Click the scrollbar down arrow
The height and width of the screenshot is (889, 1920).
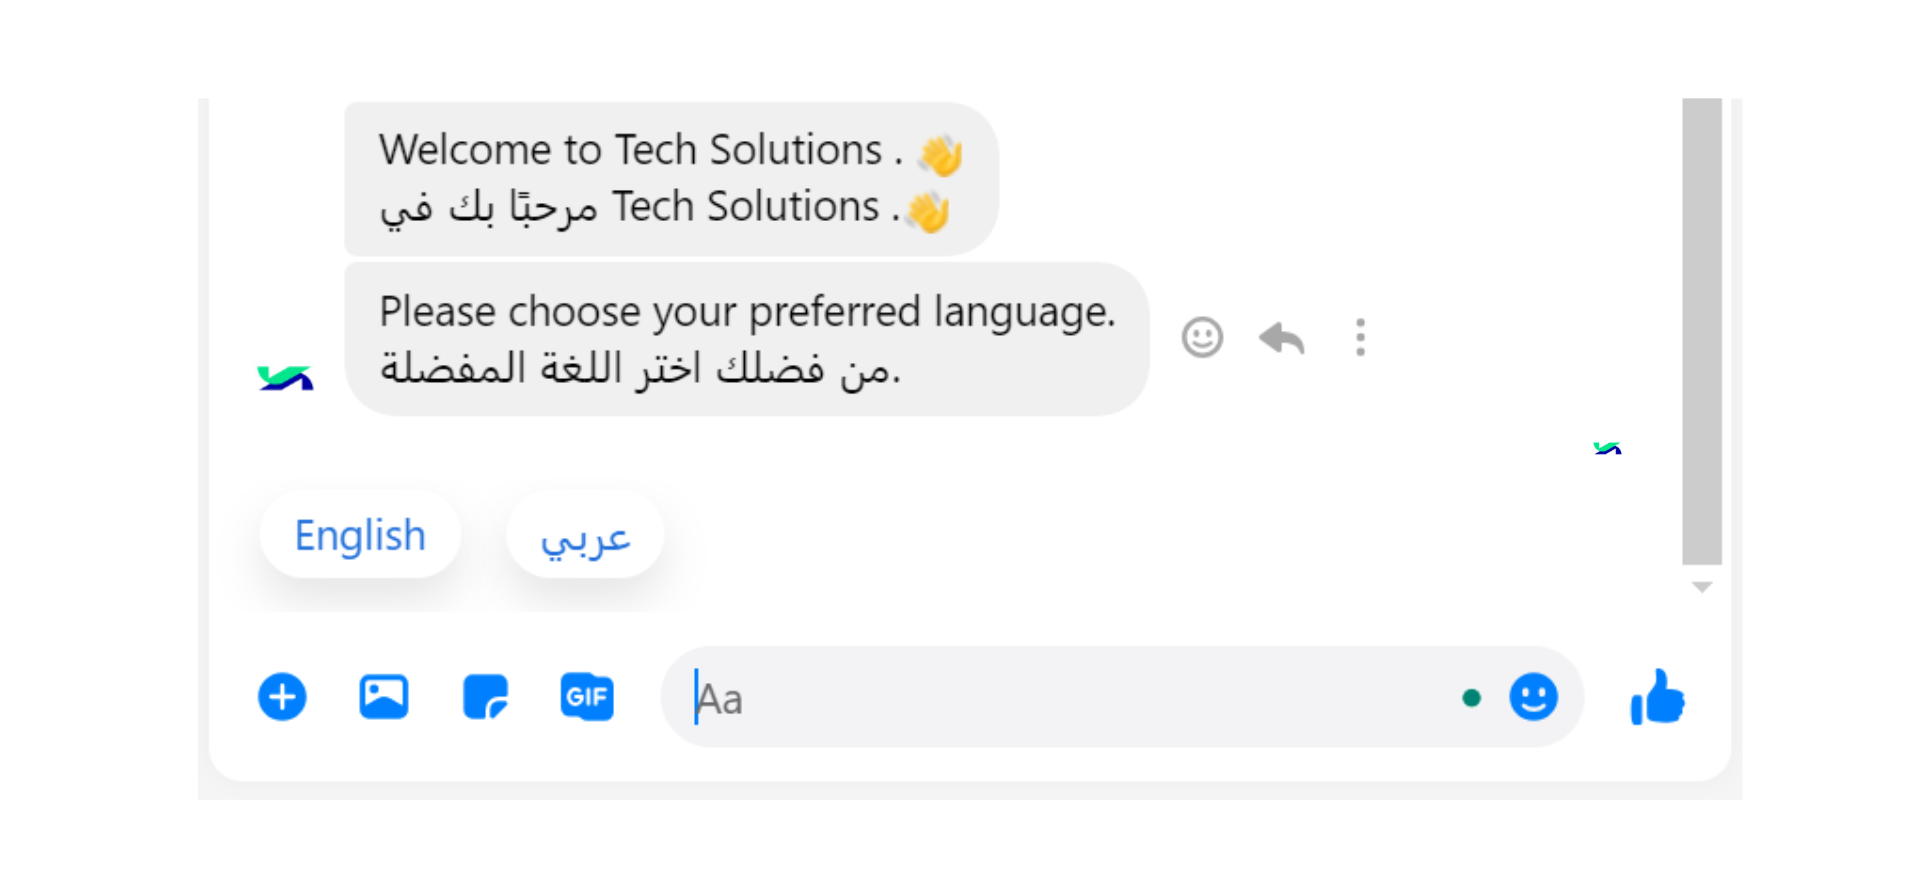point(1702,587)
